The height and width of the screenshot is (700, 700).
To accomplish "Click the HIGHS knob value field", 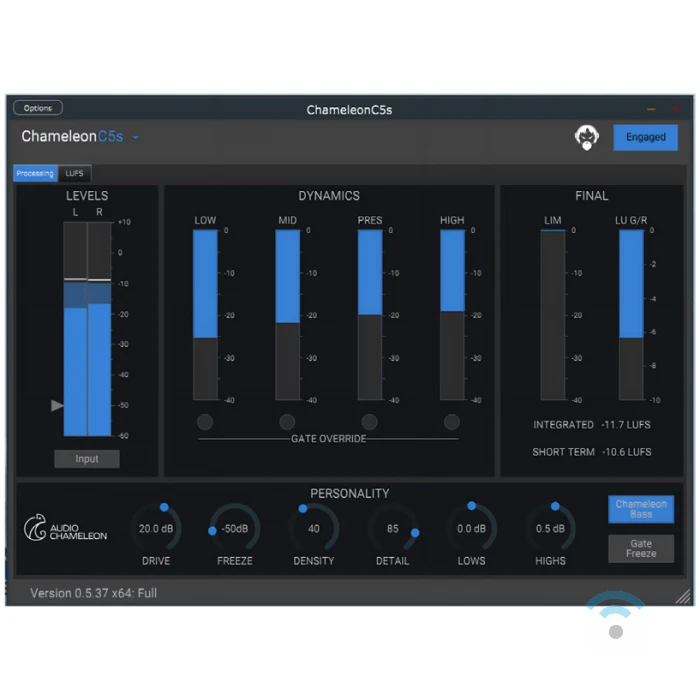I will pyautogui.click(x=550, y=529).
